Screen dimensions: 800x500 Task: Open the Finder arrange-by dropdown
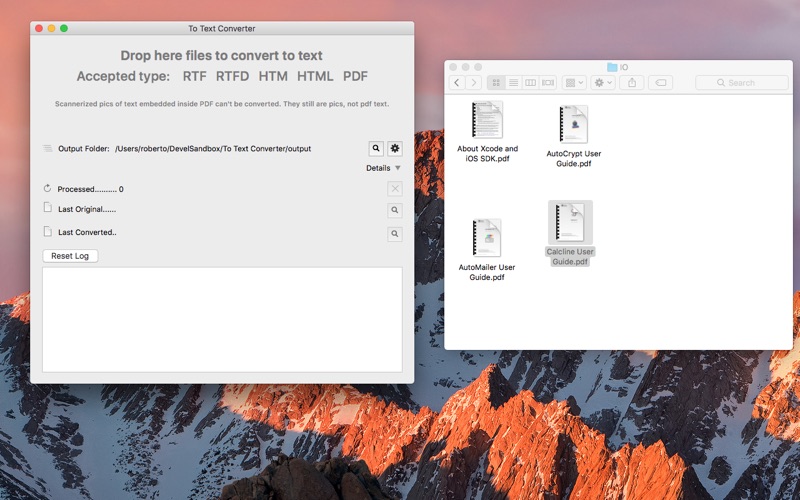[x=574, y=83]
